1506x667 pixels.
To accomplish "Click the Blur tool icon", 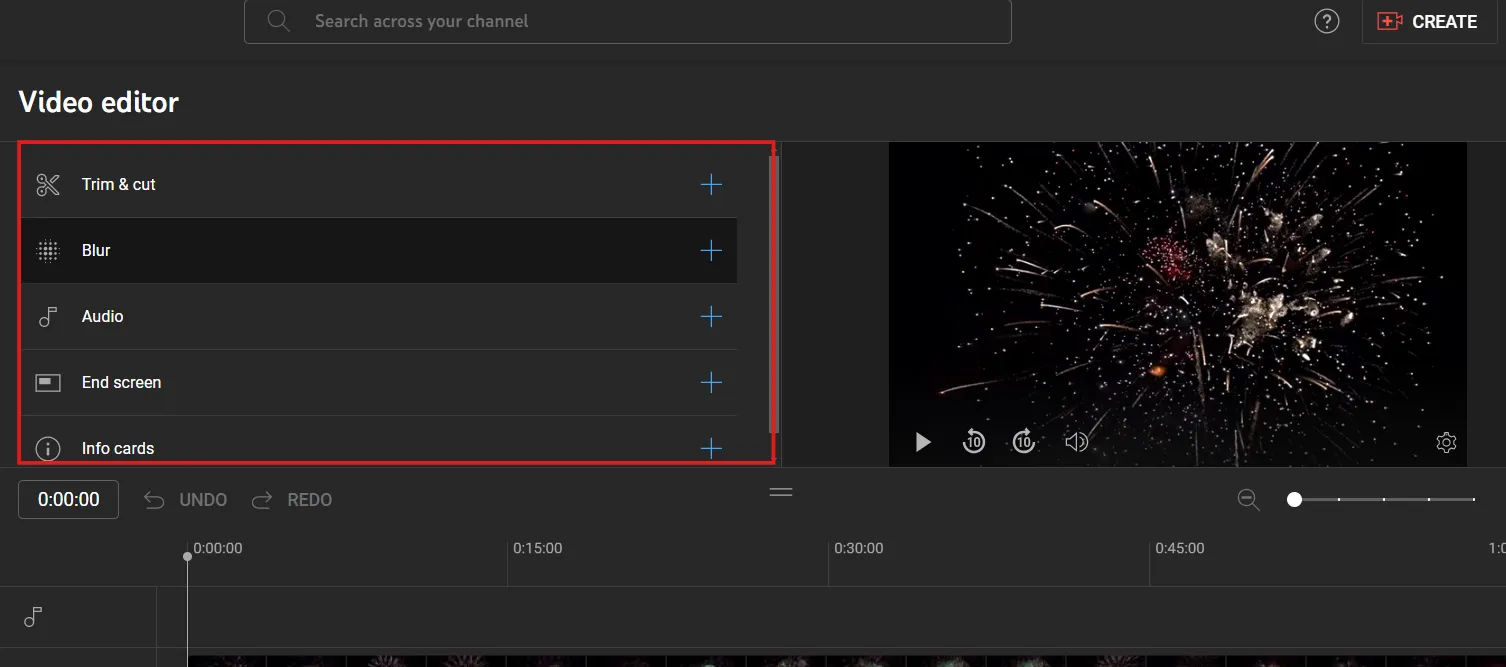I will coord(47,250).
